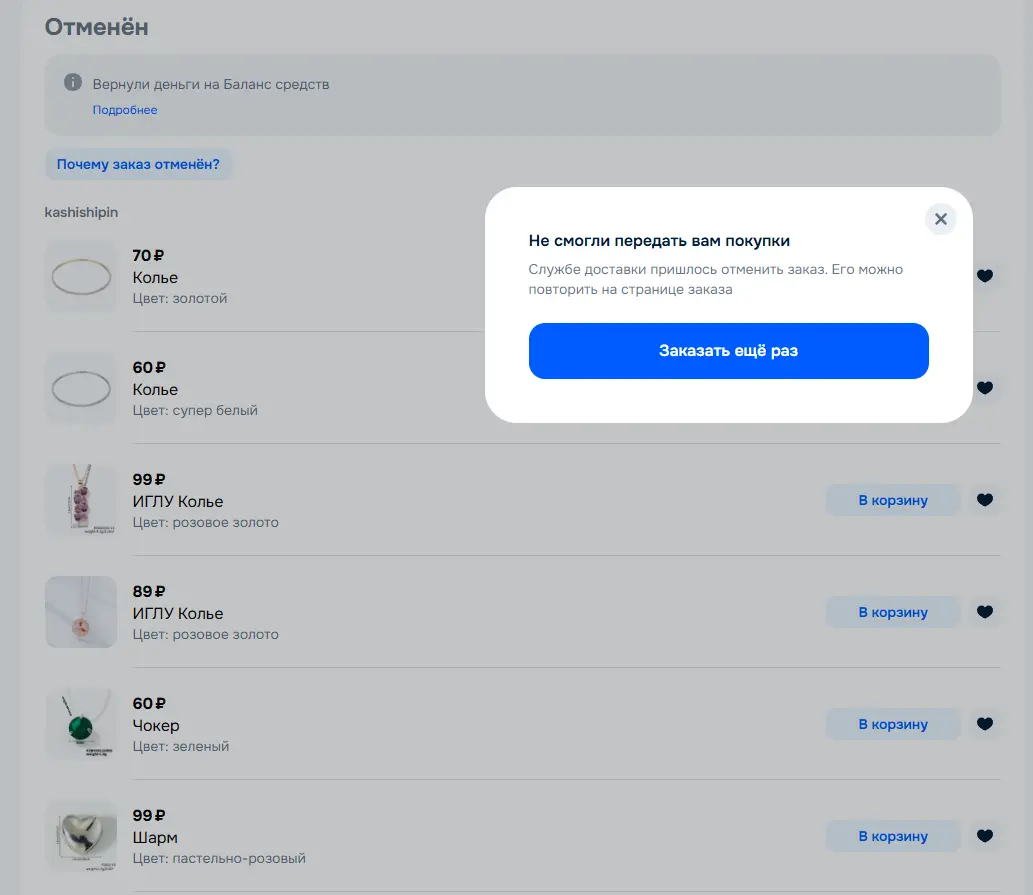
Task: Close the 'Не смогли передать вам покупки' popup
Action: (940, 219)
